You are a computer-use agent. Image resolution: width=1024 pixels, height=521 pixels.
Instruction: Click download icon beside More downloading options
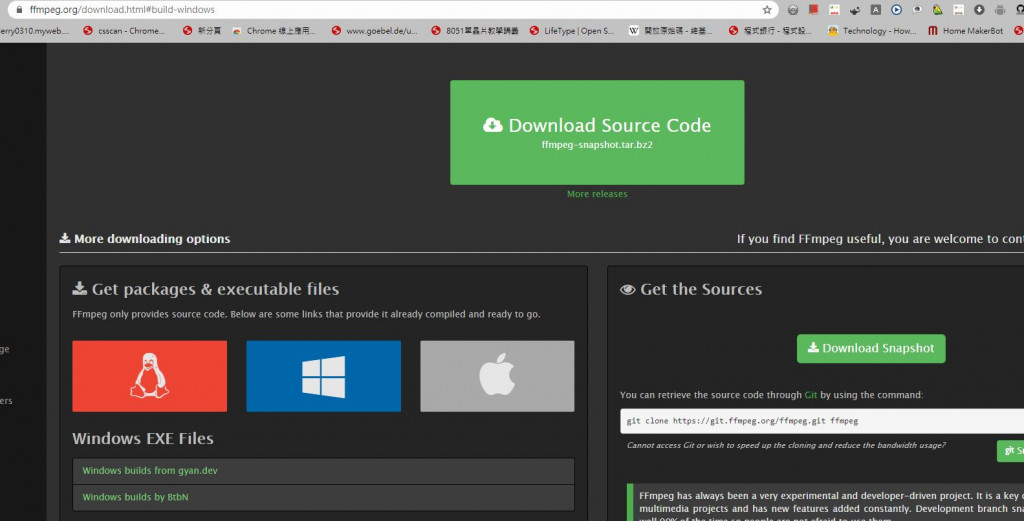[x=65, y=238]
